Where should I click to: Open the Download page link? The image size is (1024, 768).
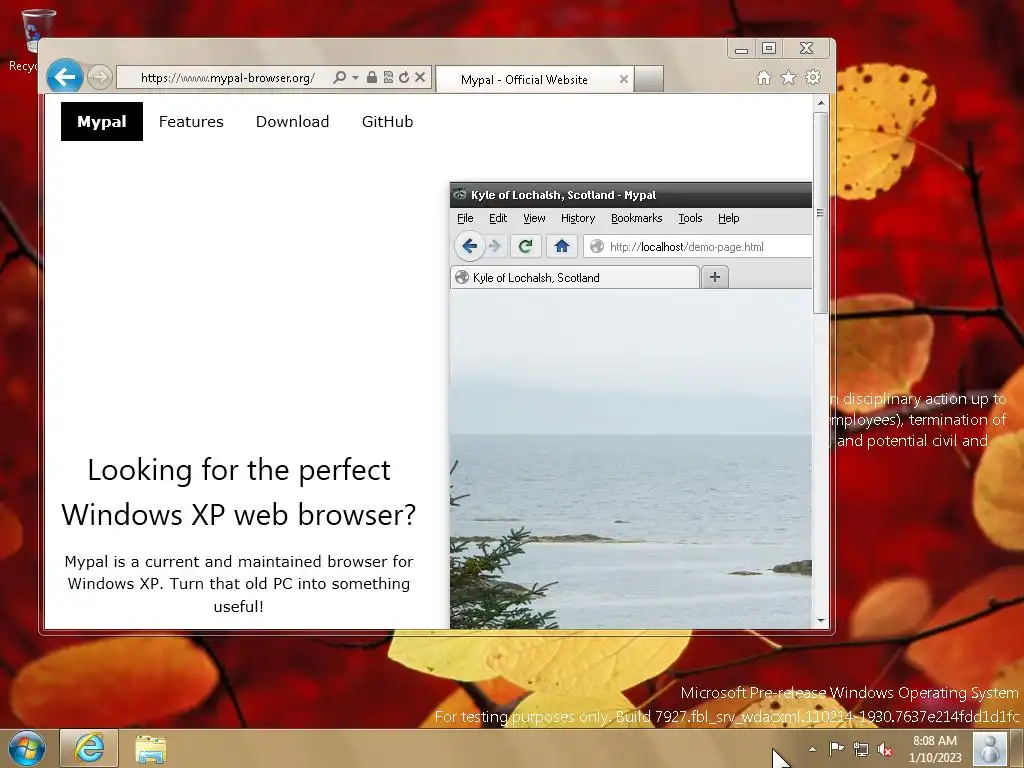(x=293, y=121)
